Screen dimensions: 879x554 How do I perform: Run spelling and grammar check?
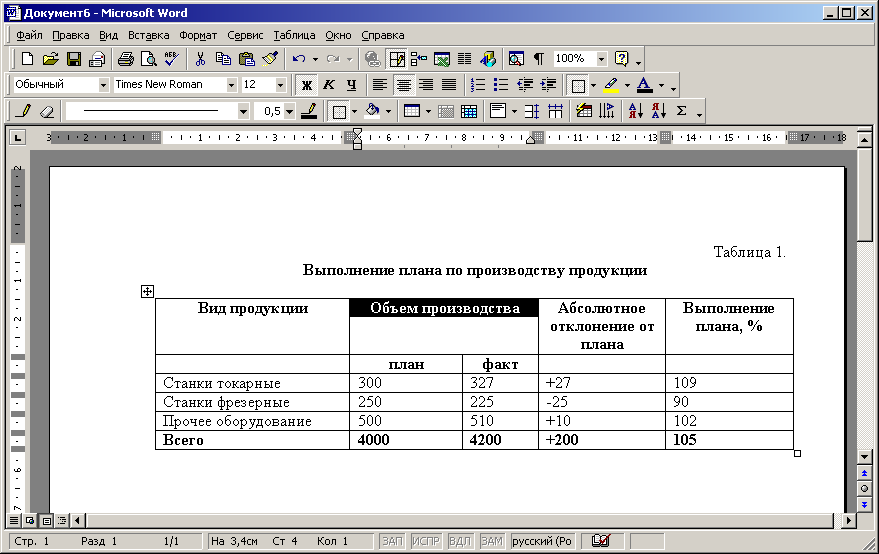[x=171, y=59]
